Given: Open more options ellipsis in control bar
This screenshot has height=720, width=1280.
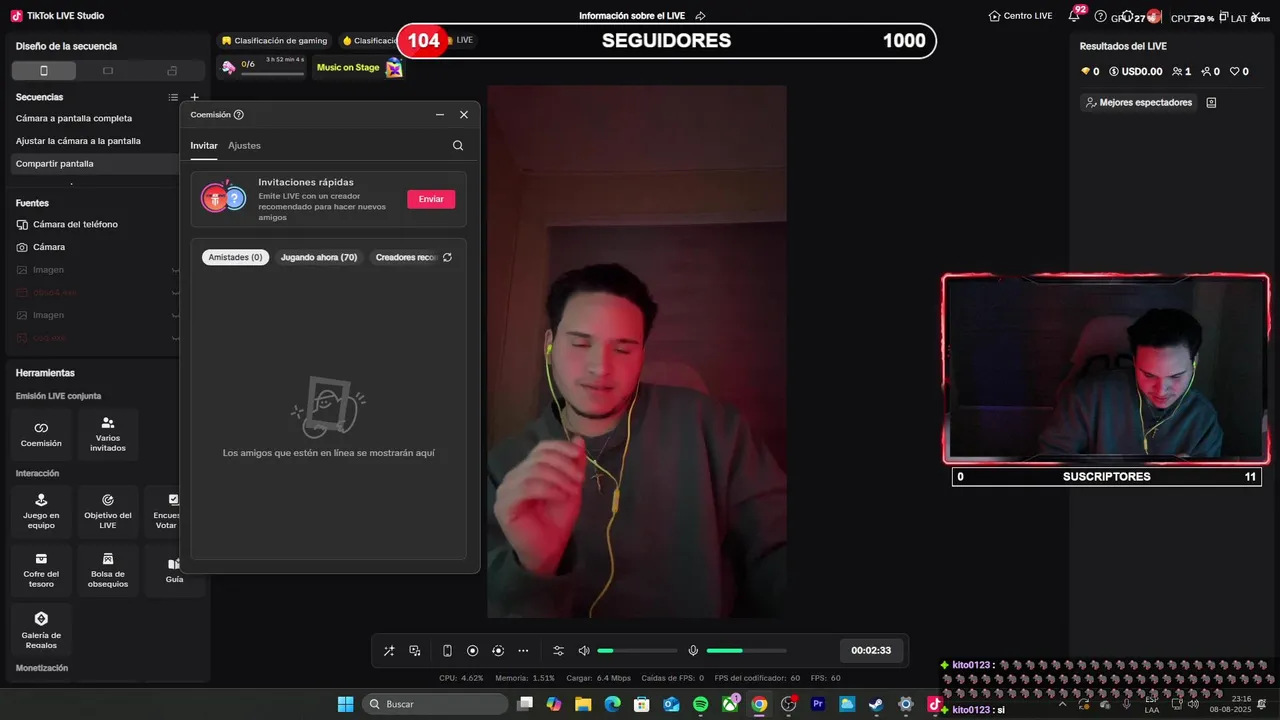Looking at the screenshot, I should tap(523, 651).
